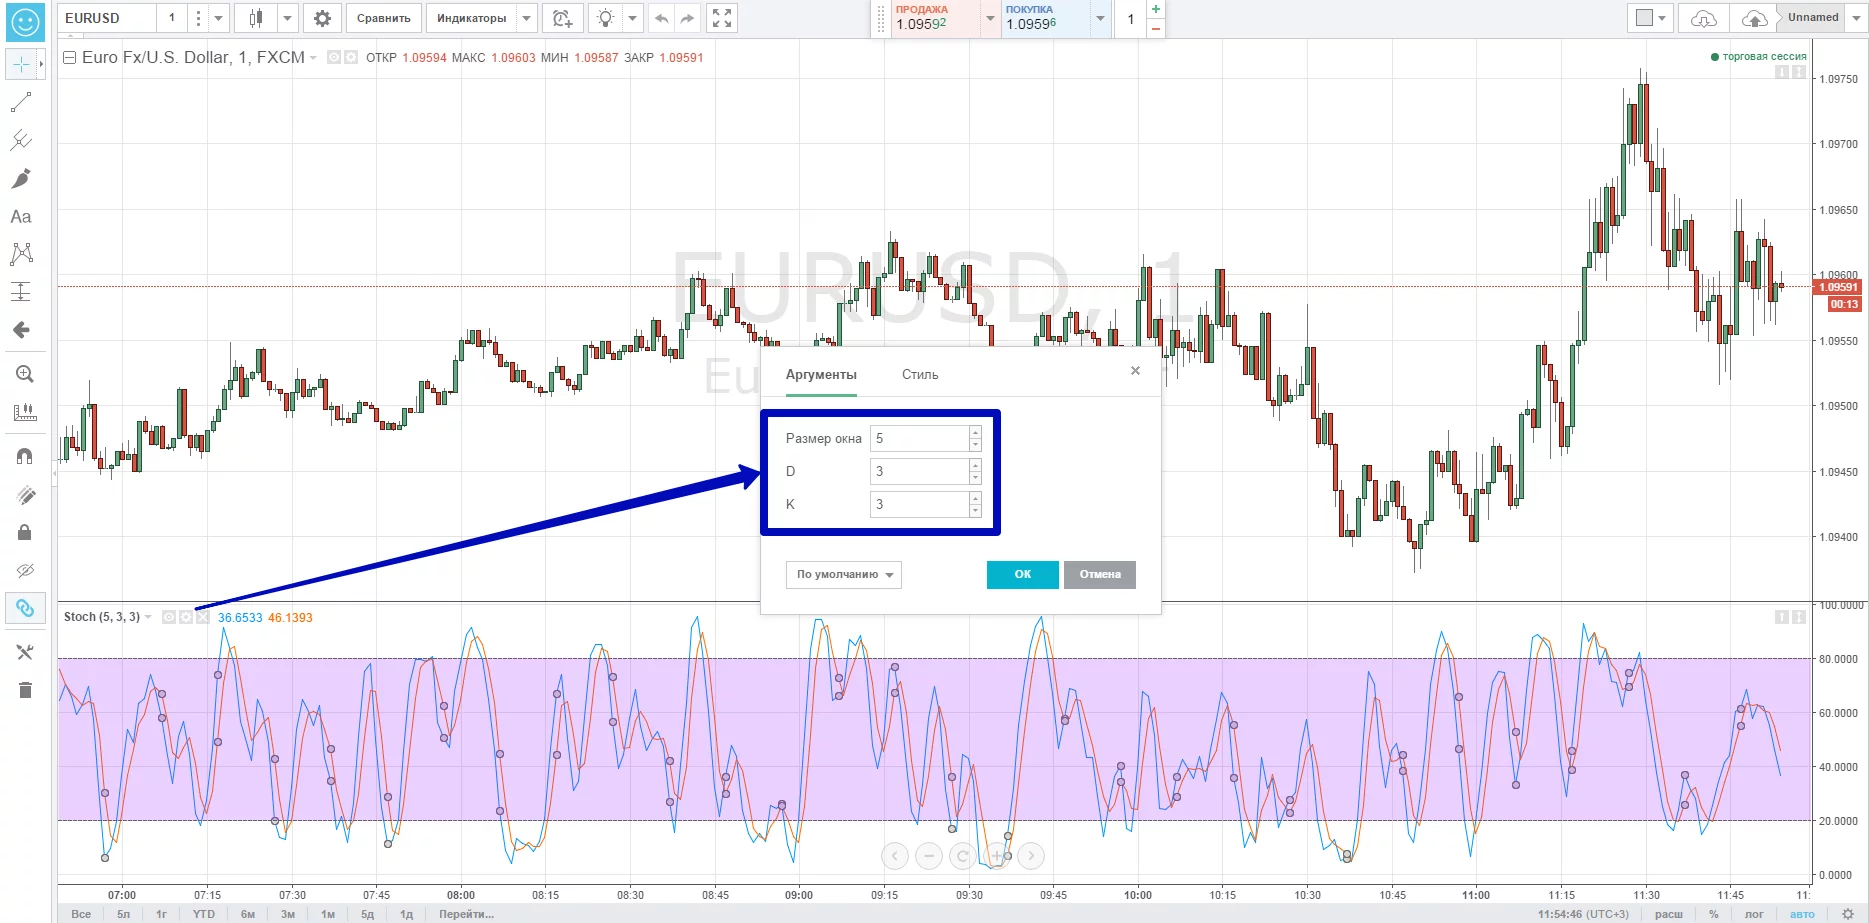Click the 1-minute interval field
1869x923 pixels.
(171, 18)
